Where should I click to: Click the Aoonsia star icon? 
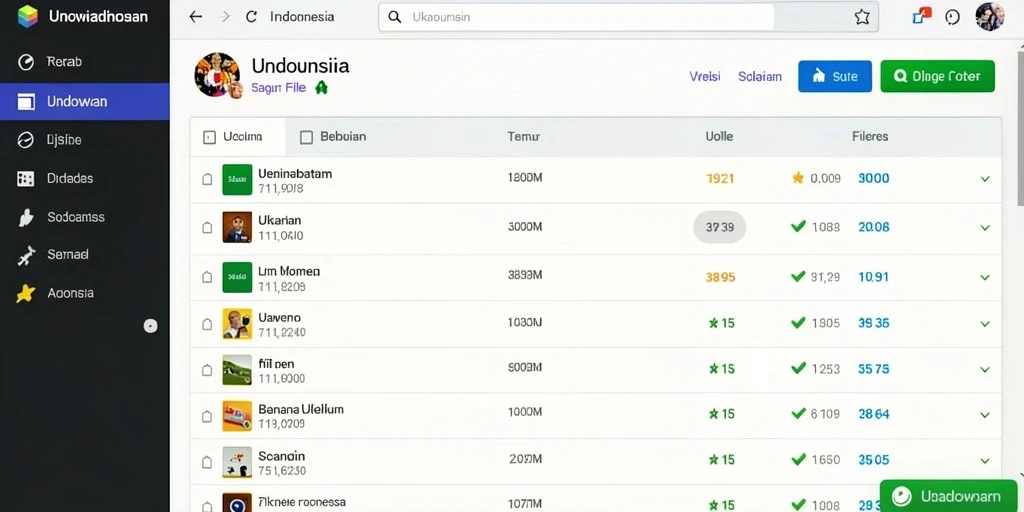coord(25,294)
